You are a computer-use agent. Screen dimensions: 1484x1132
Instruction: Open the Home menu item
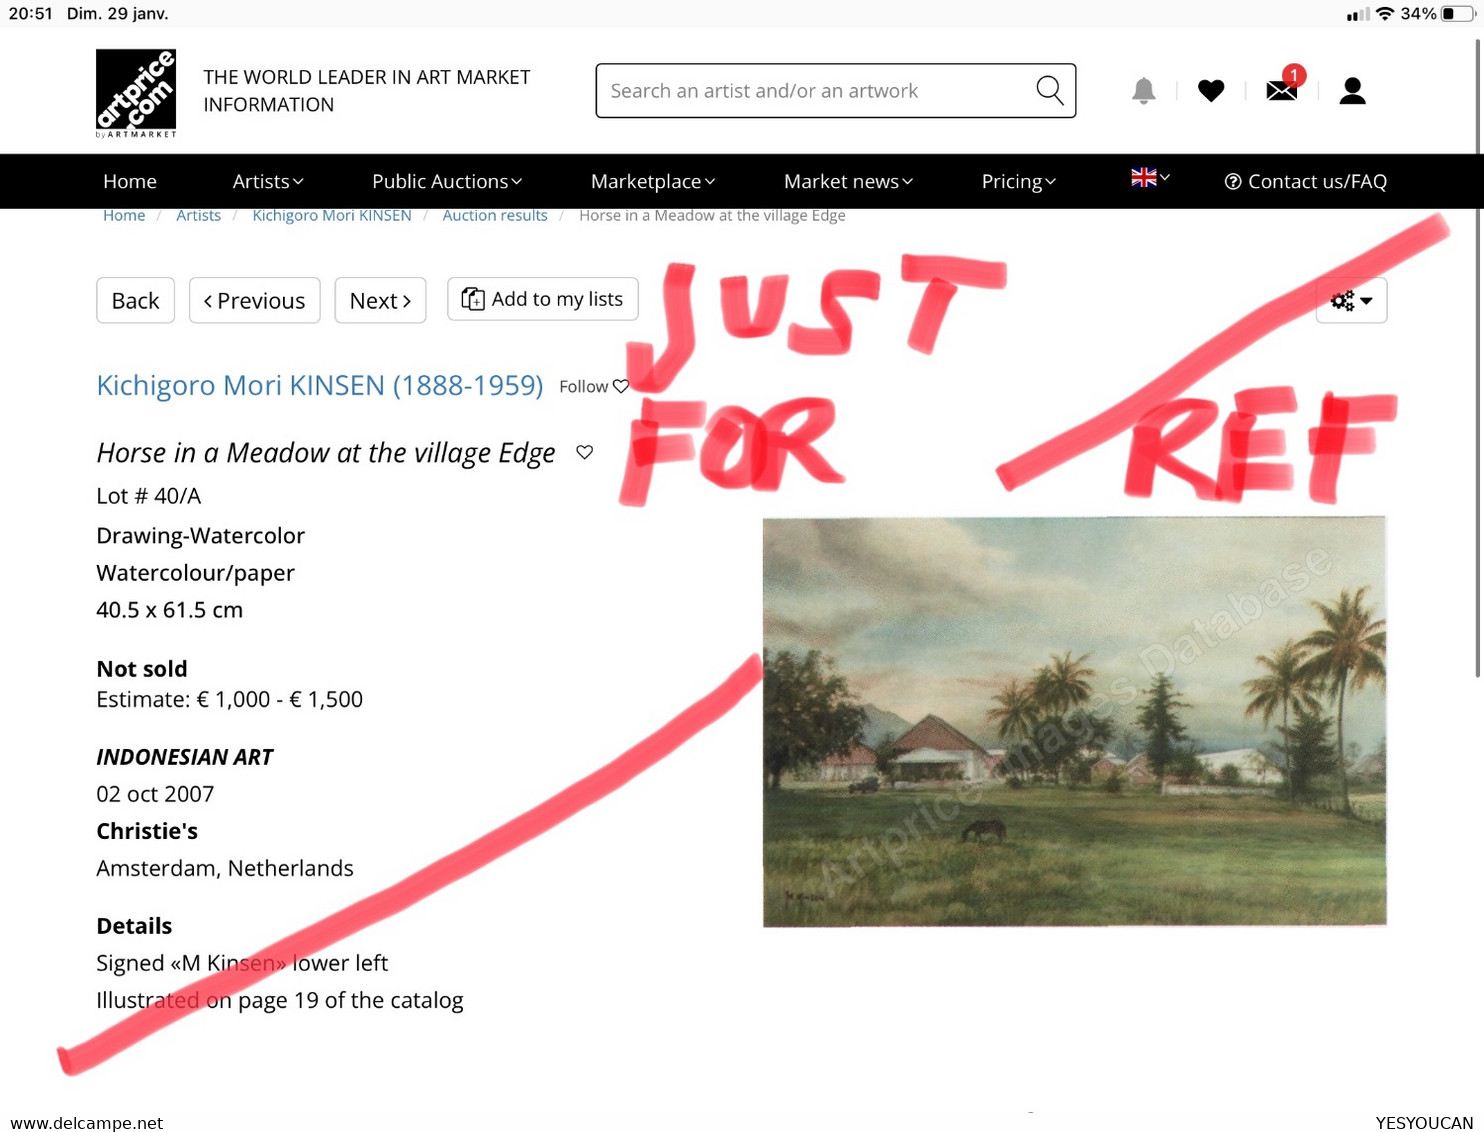130,181
